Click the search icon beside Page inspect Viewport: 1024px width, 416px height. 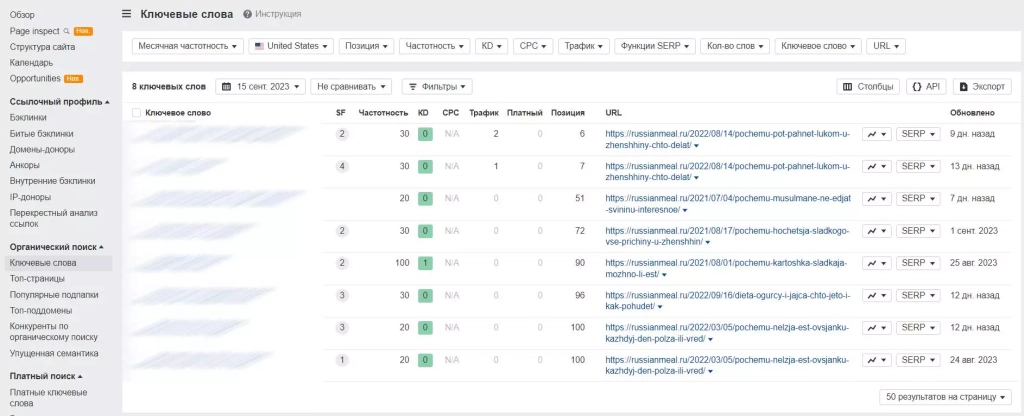pos(66,31)
